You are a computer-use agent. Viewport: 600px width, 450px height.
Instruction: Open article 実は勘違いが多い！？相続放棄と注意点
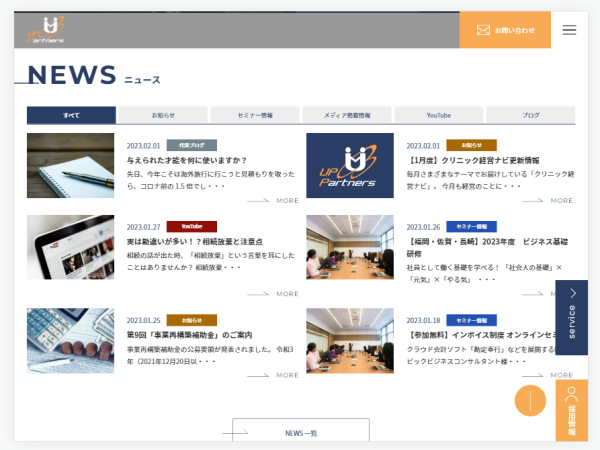[195, 242]
